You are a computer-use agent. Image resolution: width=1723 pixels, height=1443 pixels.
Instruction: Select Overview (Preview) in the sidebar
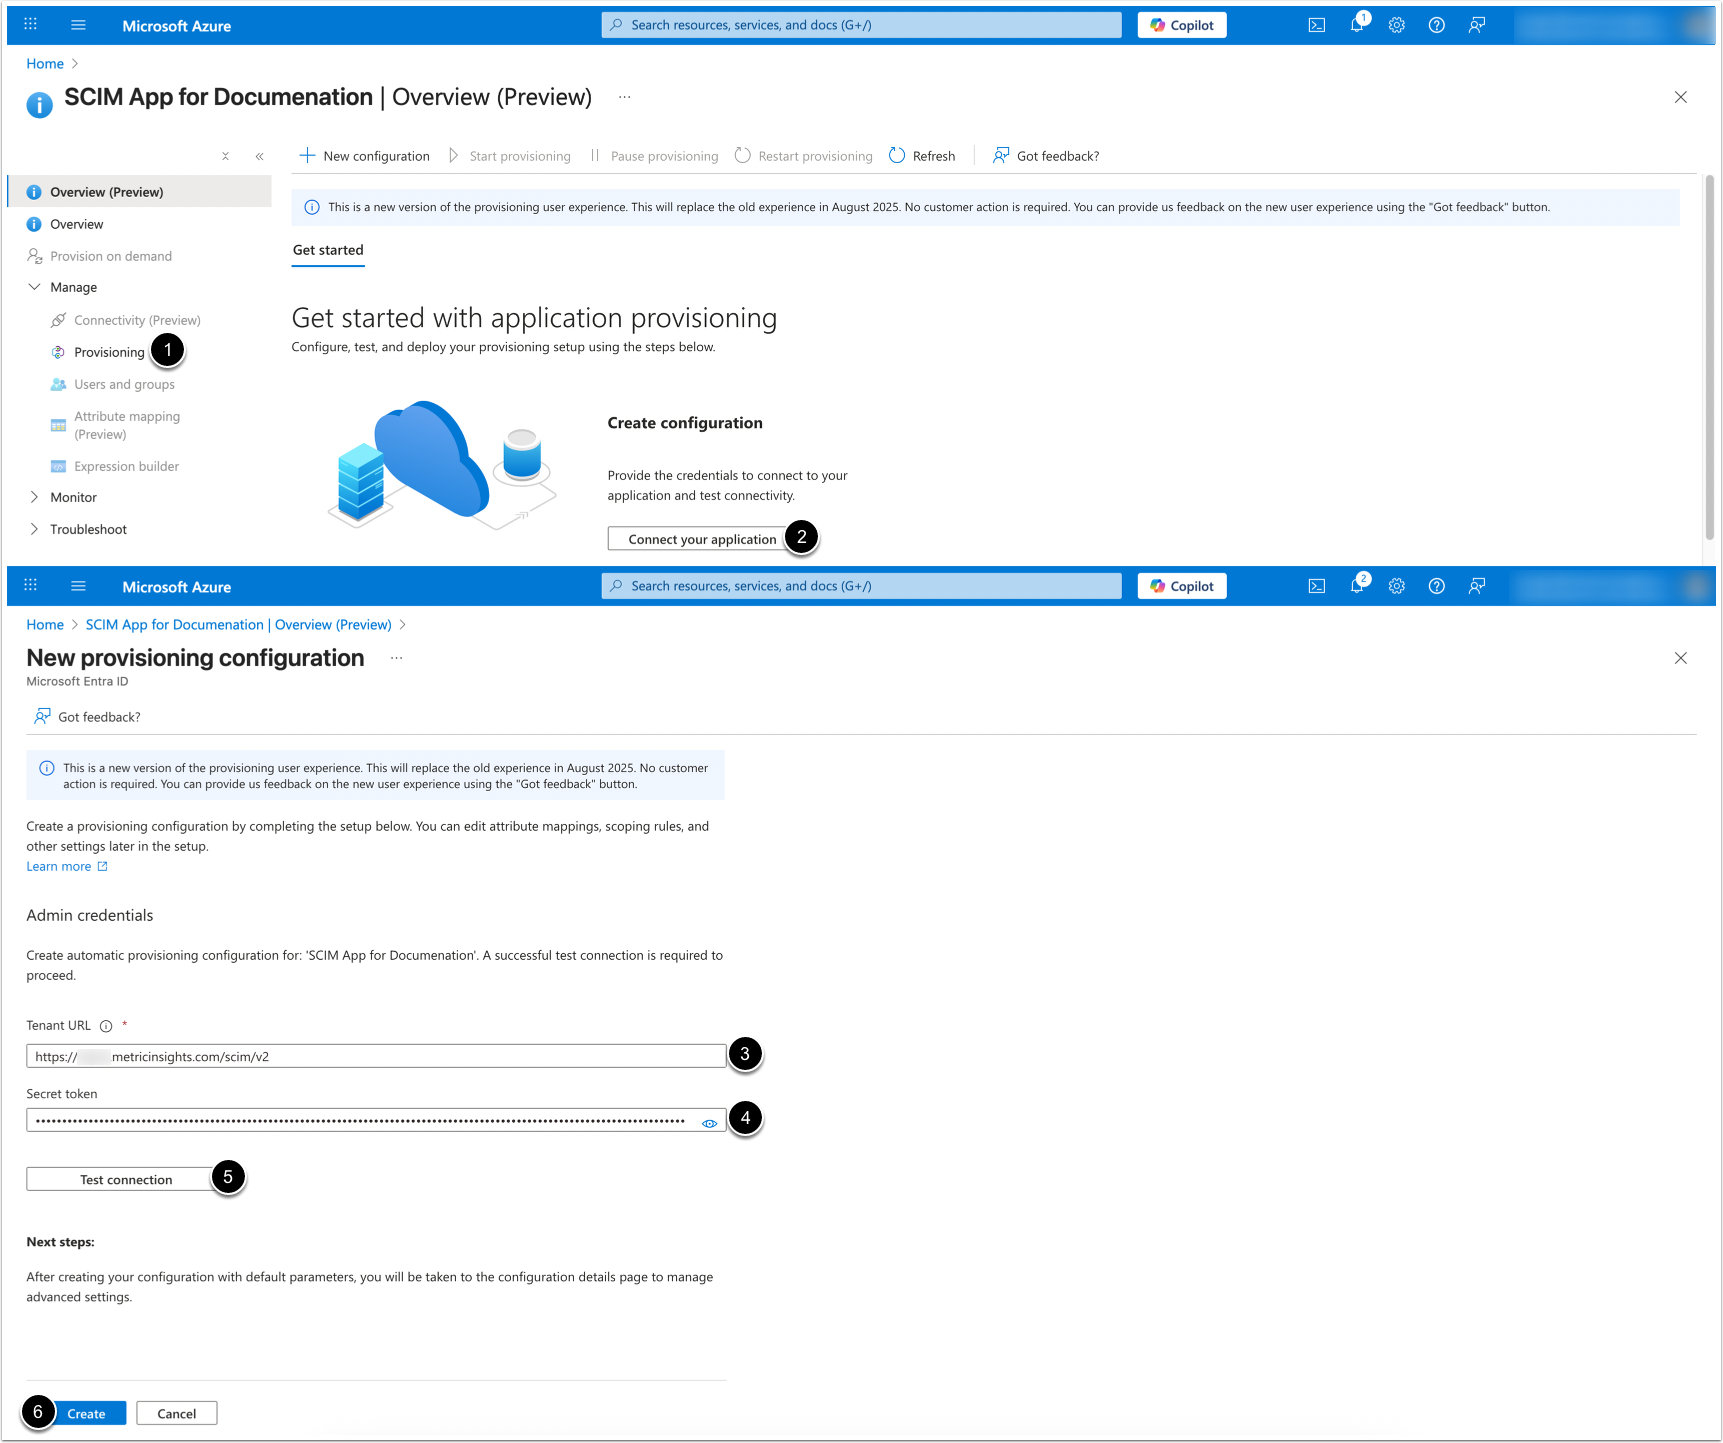[x=139, y=192]
